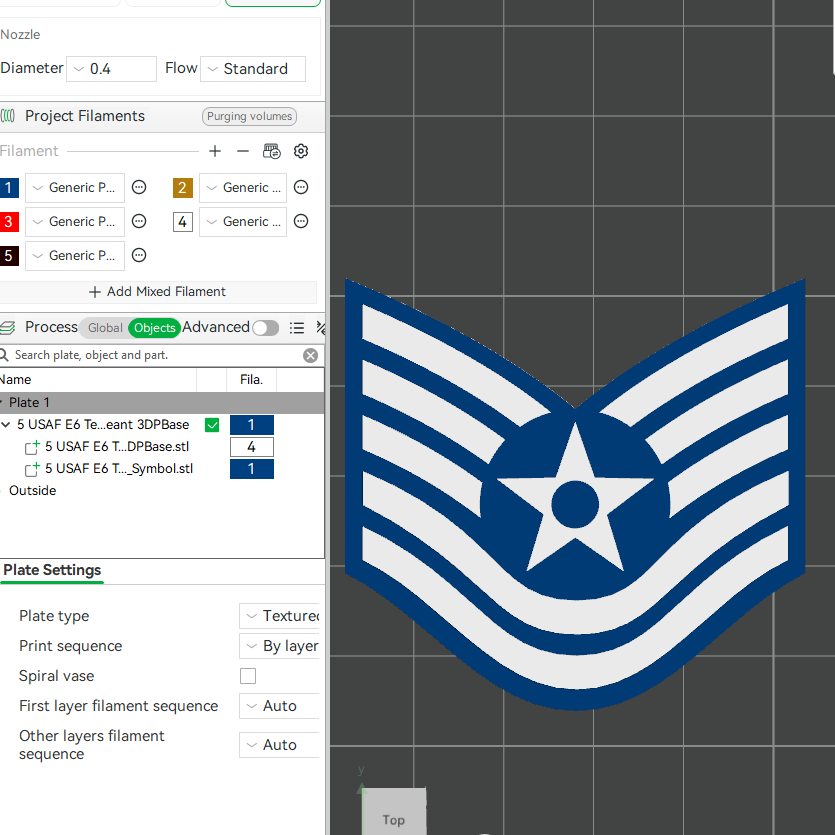Click the chevron insignia model on plate
The width and height of the screenshot is (835, 835).
575,494
